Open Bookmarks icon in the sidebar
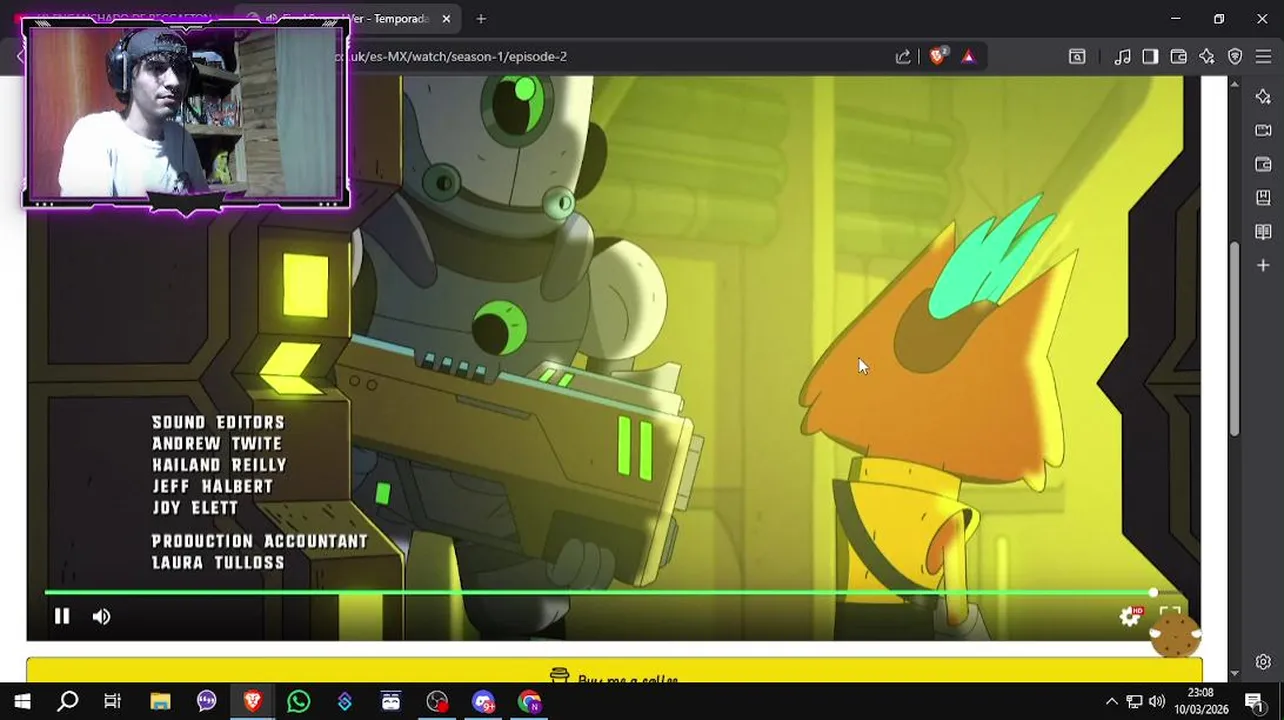Screen dimensions: 1284x720 pos(1263,198)
